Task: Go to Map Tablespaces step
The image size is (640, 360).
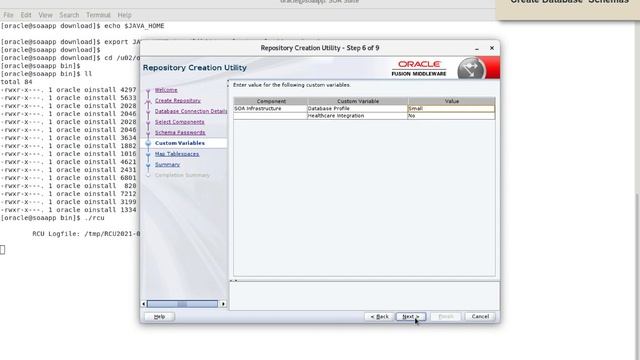Action: [177, 154]
